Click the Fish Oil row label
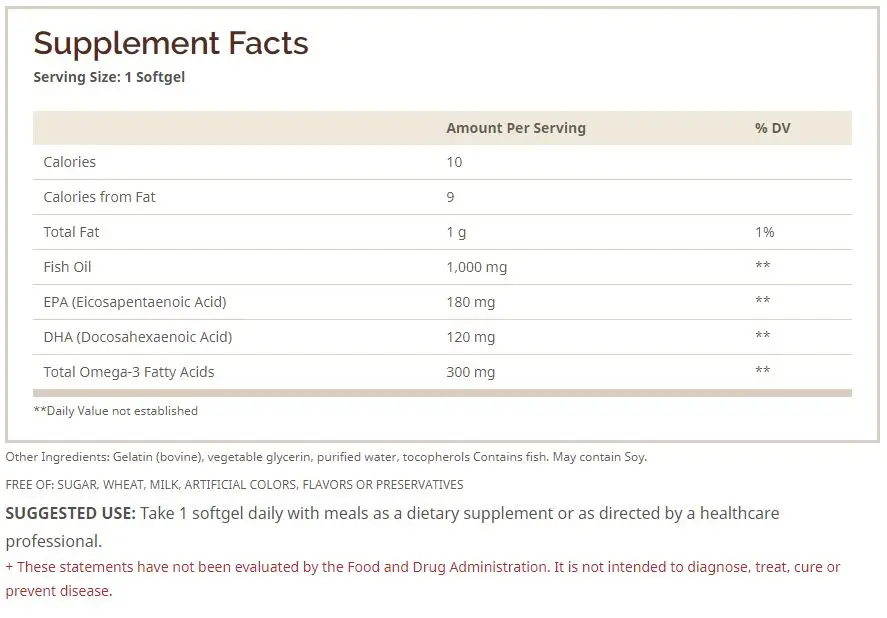The width and height of the screenshot is (887, 618). pyautogui.click(x=67, y=267)
